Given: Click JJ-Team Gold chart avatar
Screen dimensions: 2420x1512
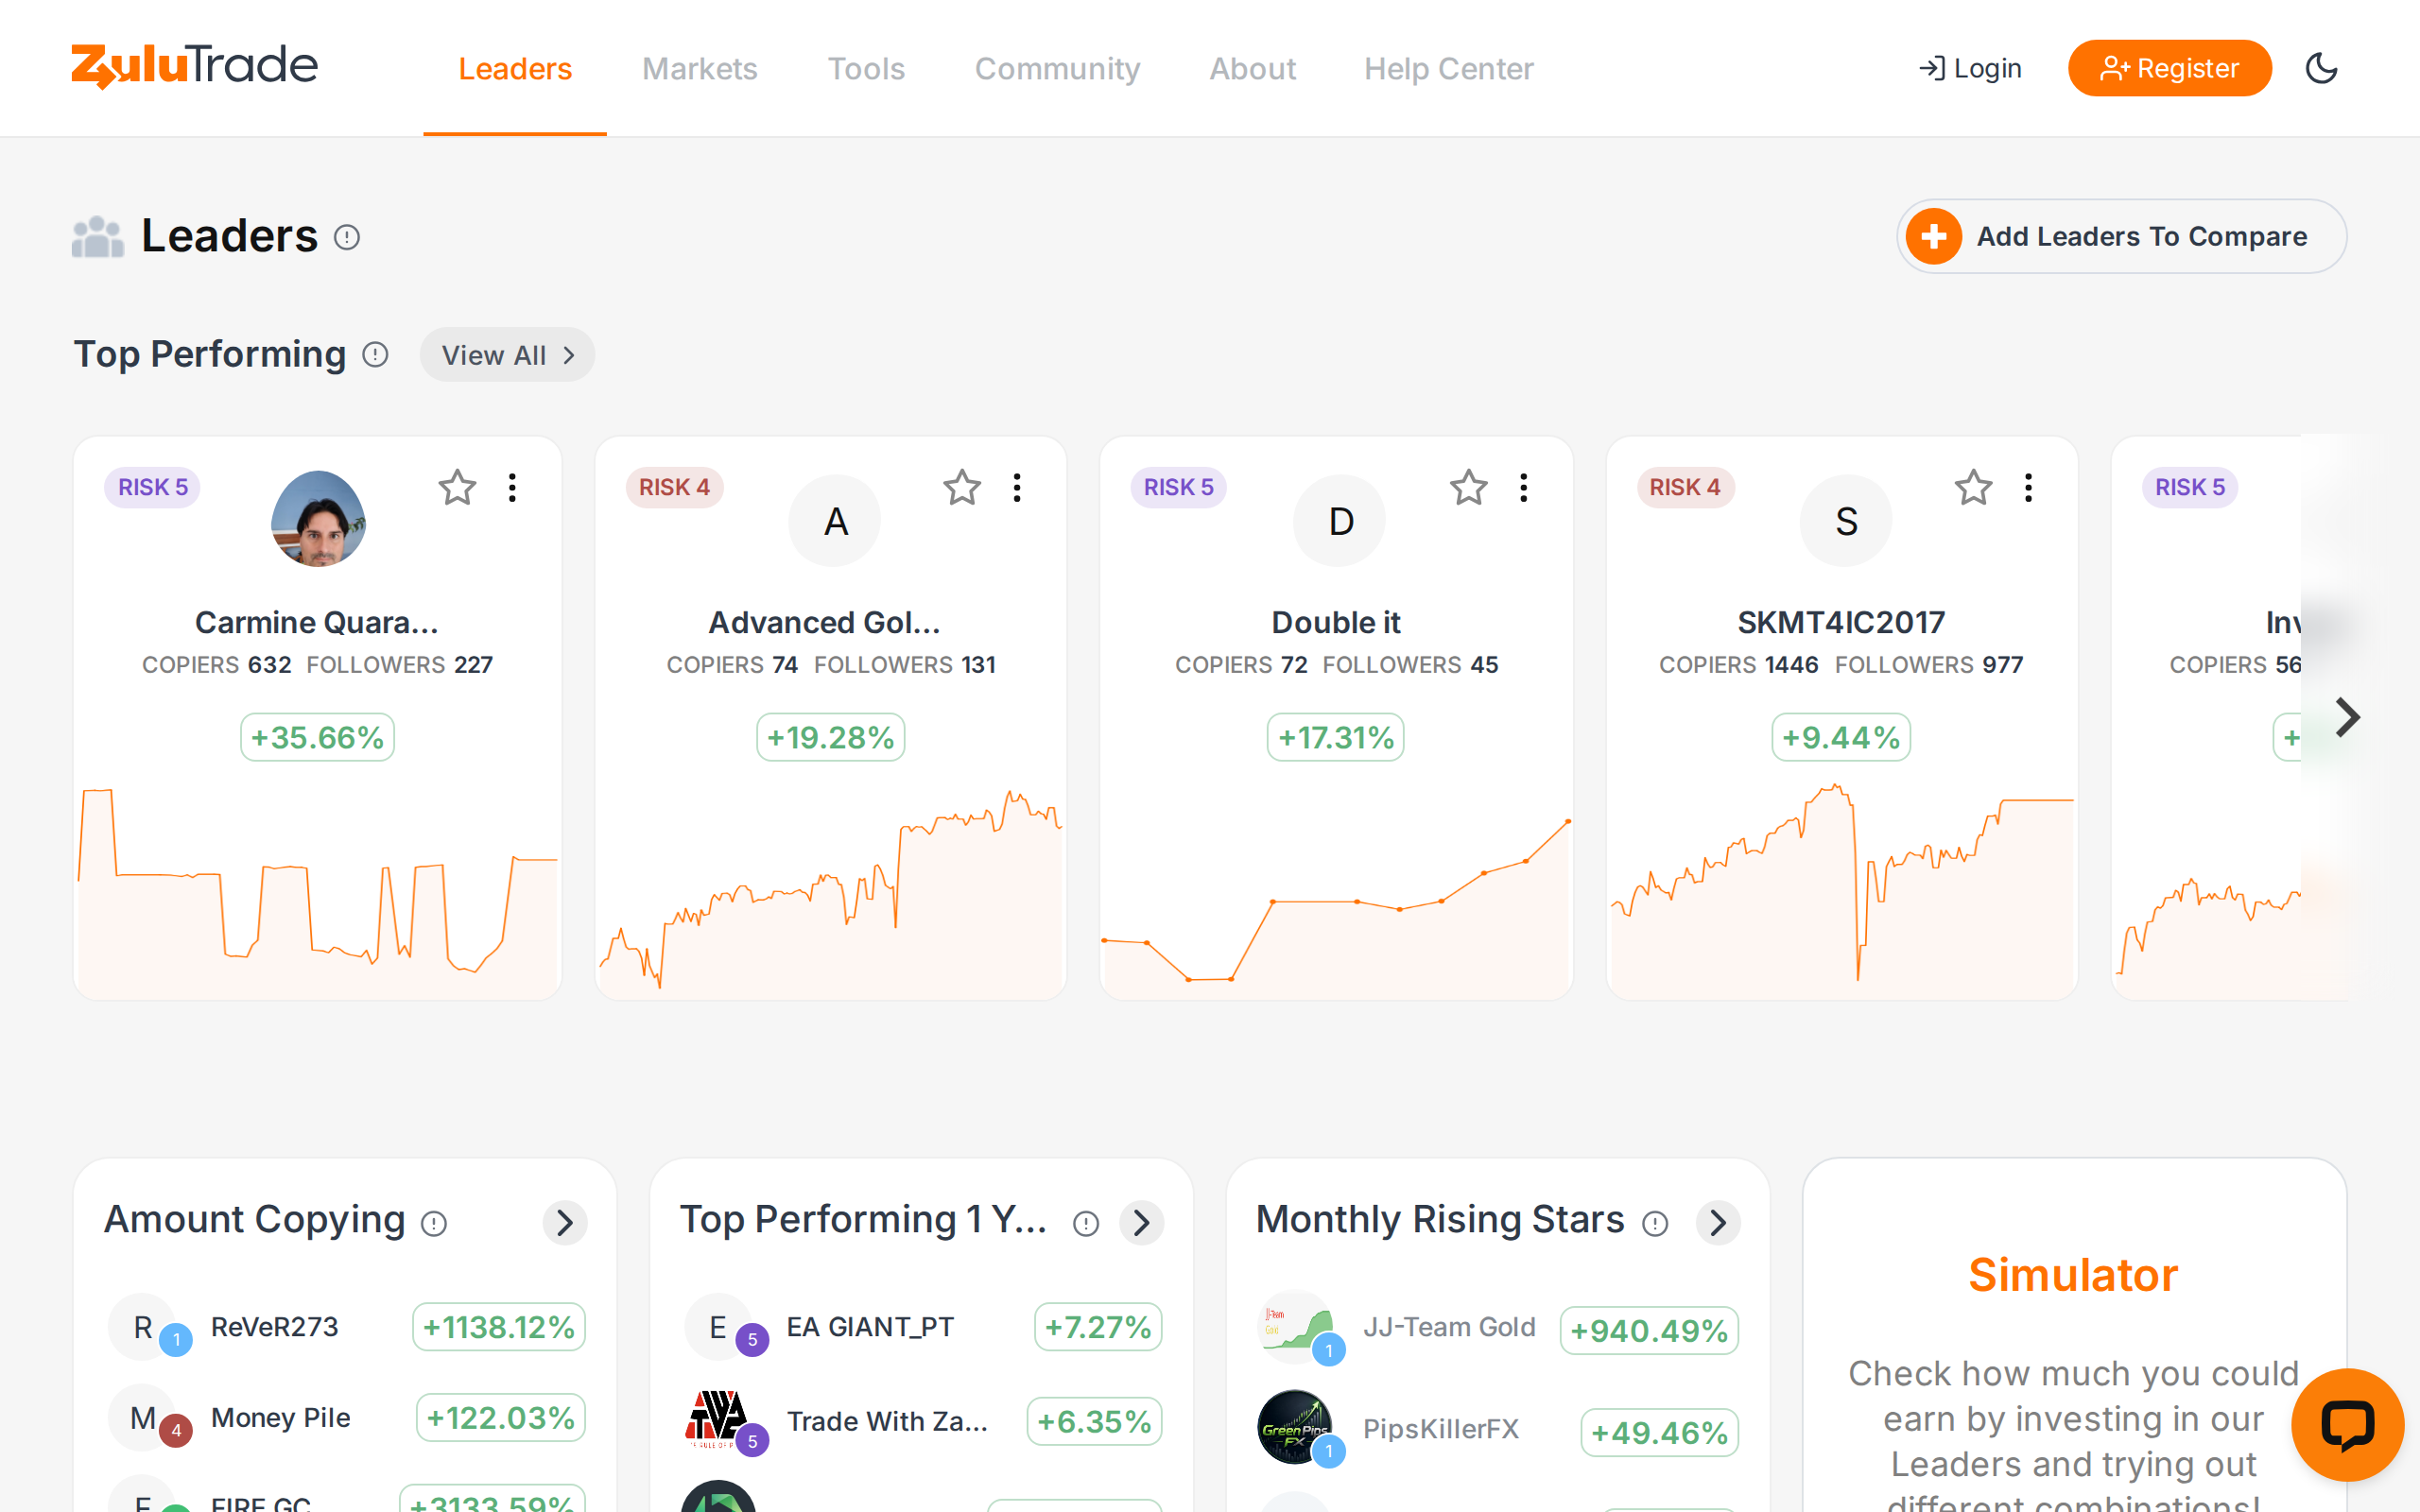Looking at the screenshot, I should tap(1296, 1327).
